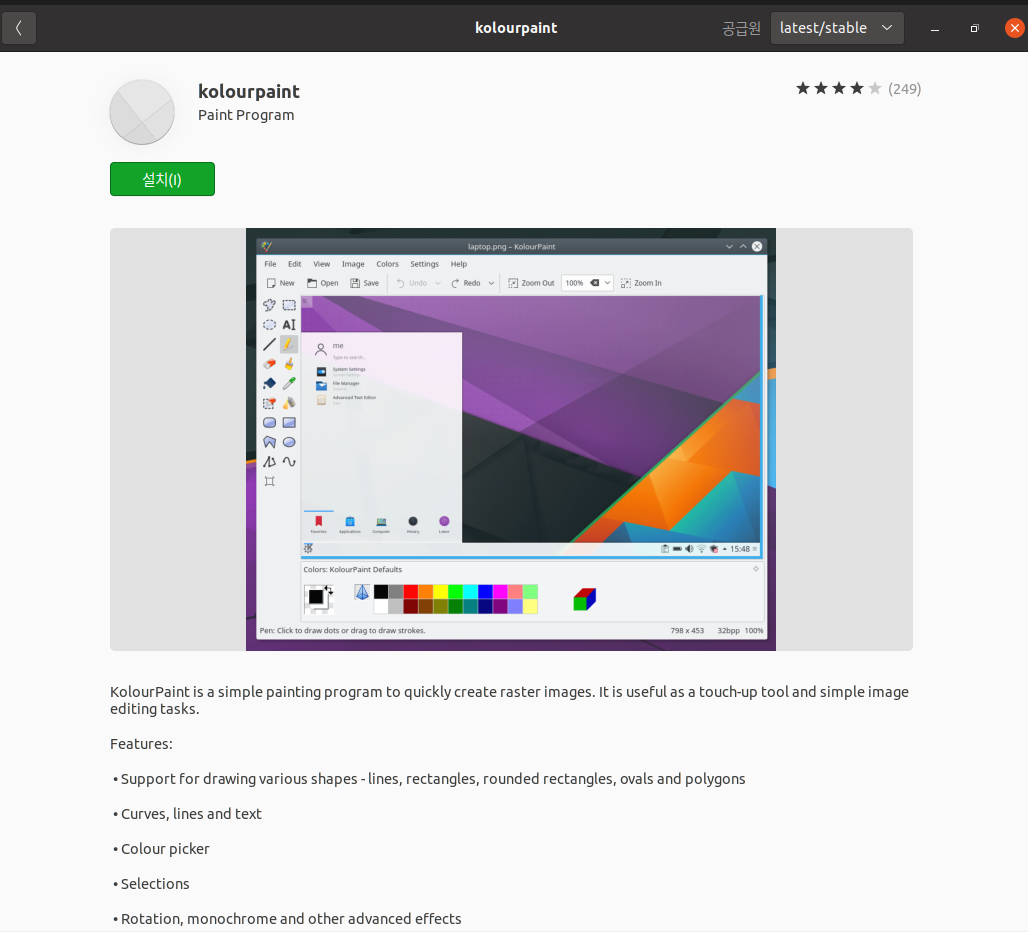Click the Selections feature line
The height and width of the screenshot is (932, 1028).
coord(151,883)
